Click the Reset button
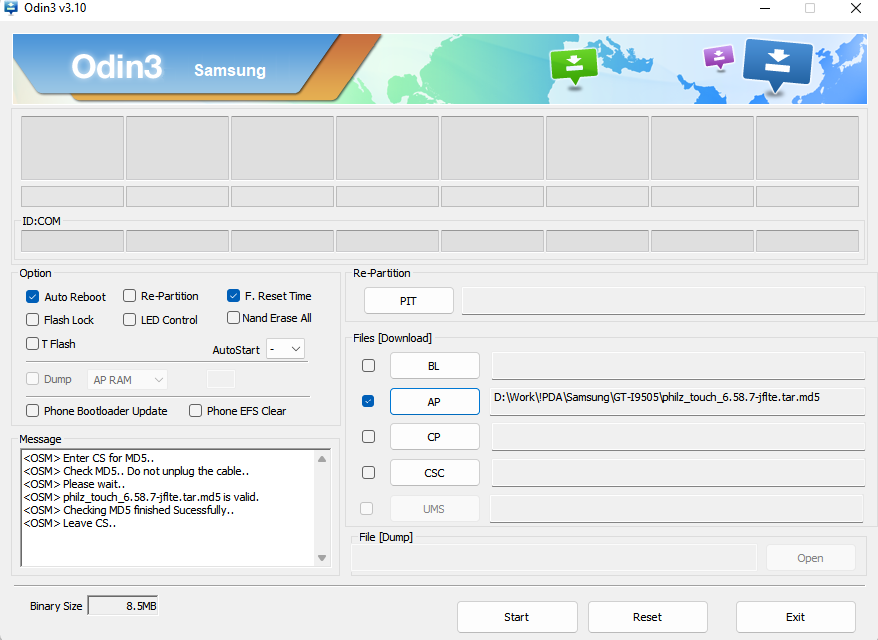 pyautogui.click(x=648, y=617)
